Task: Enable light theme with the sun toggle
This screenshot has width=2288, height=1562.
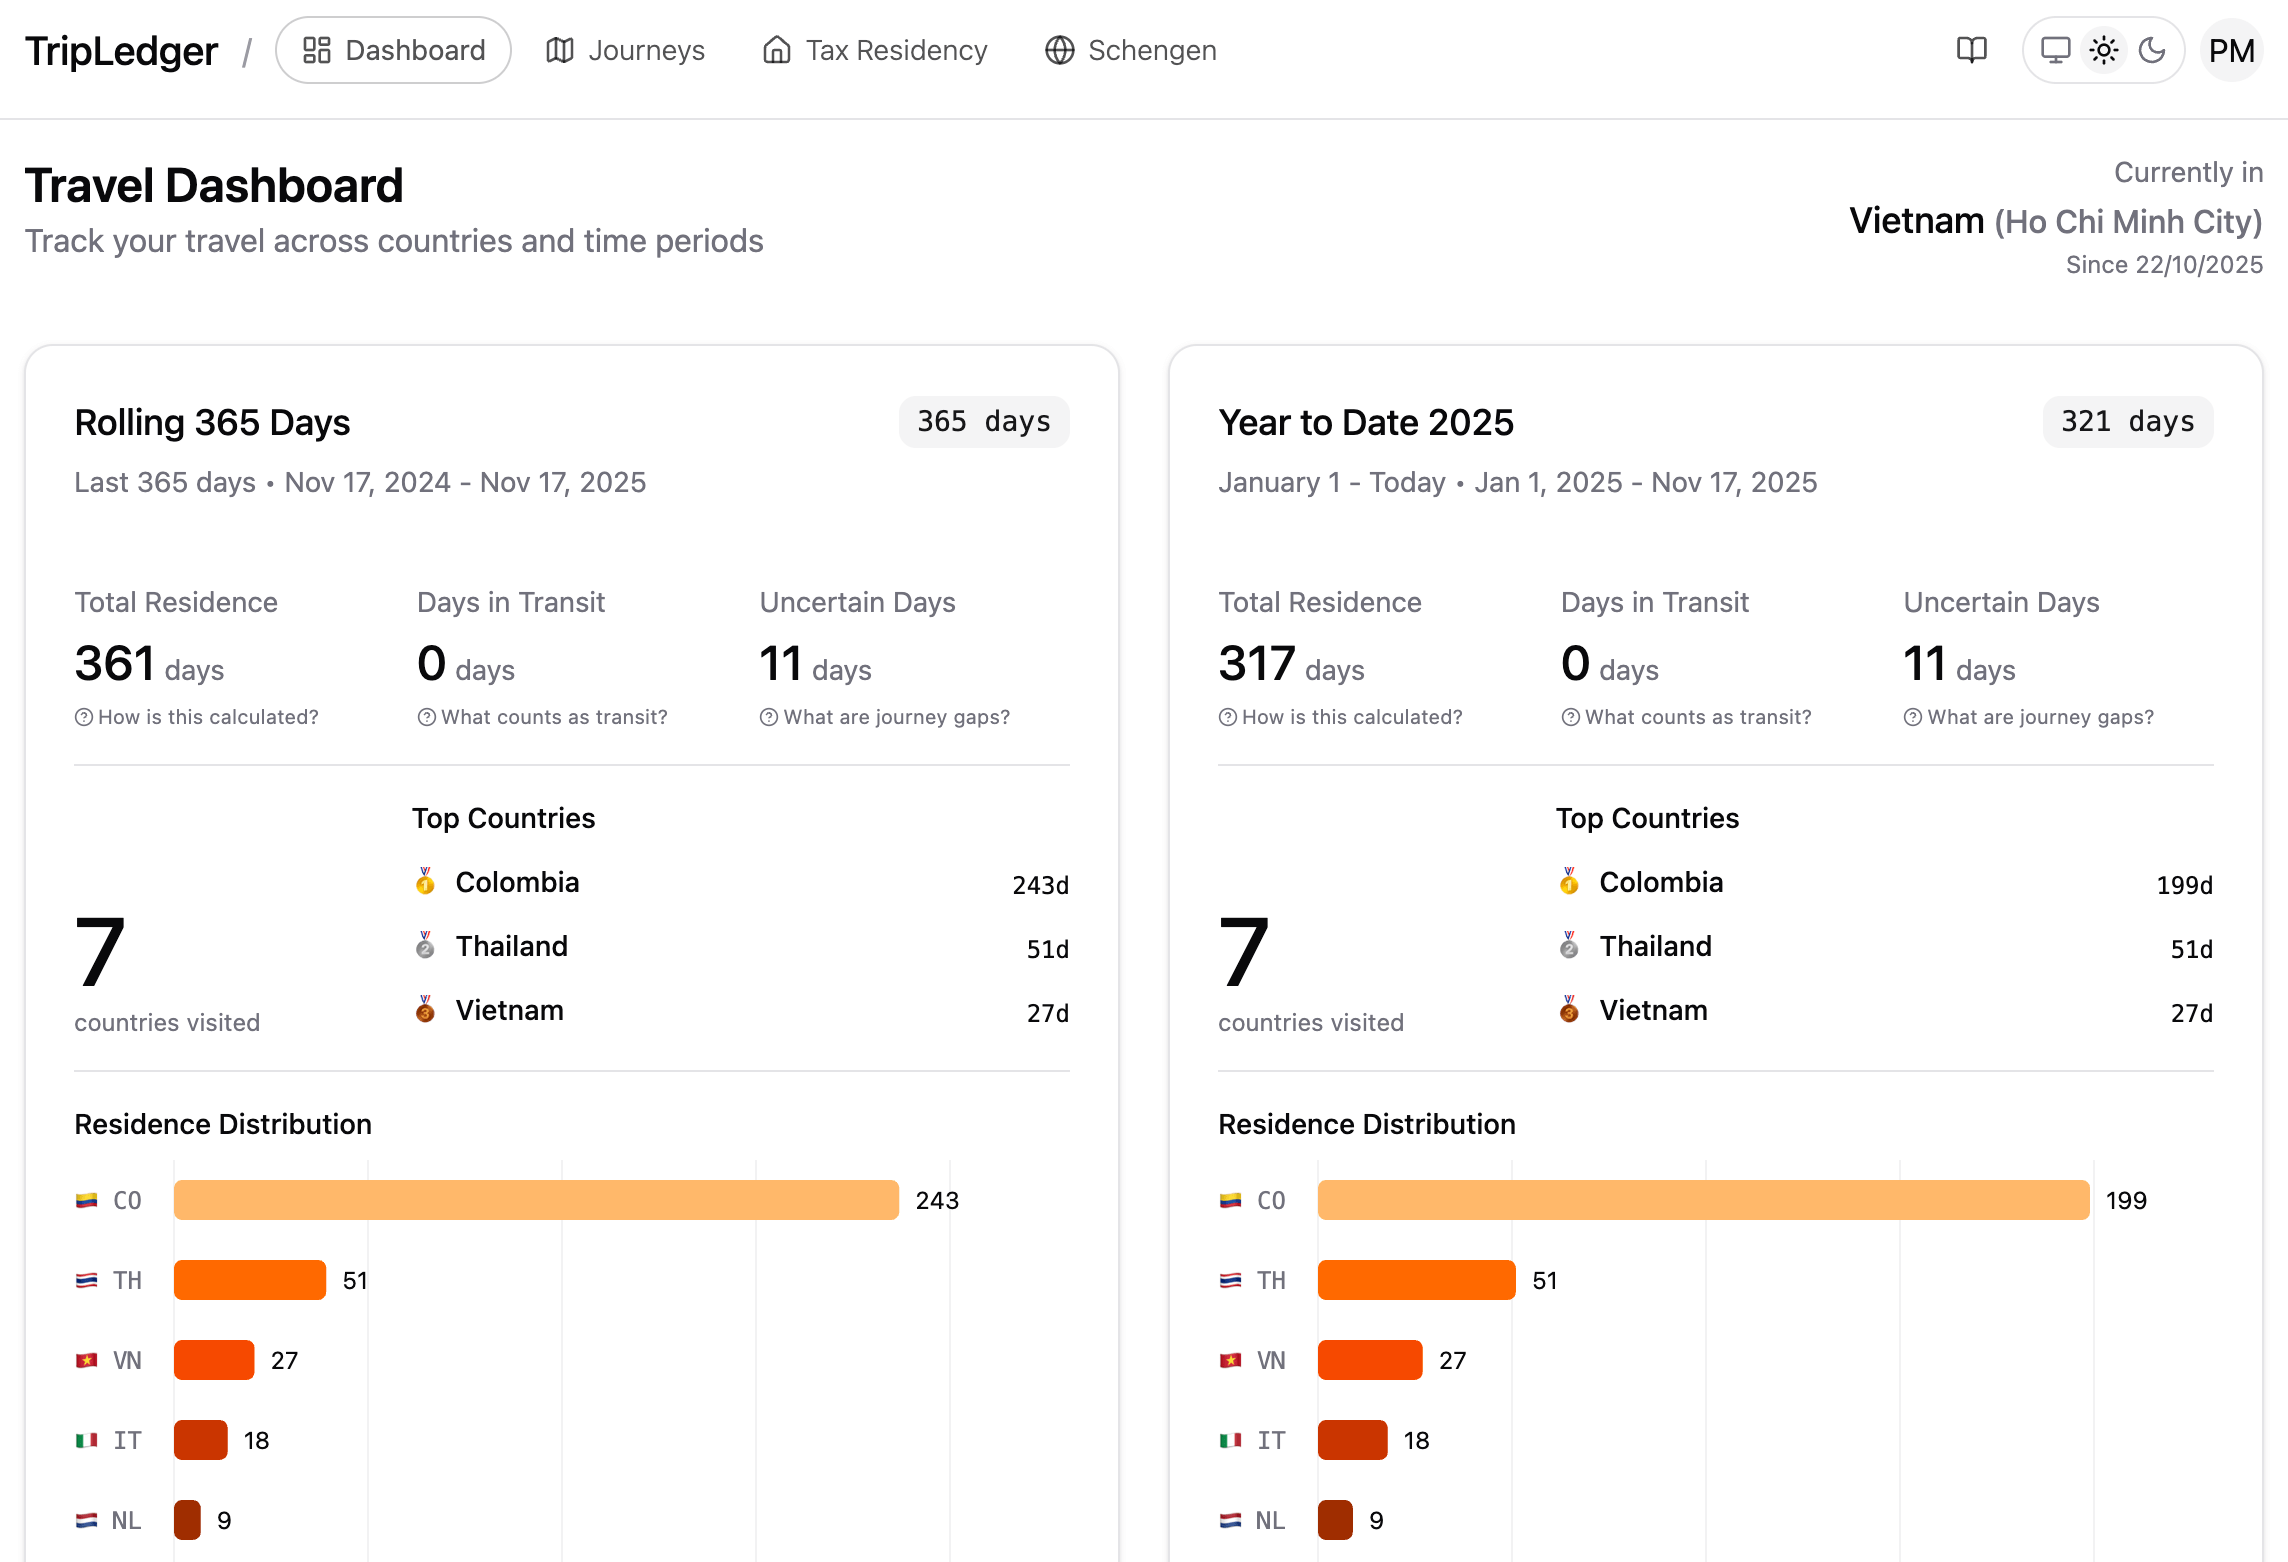Action: pos(2104,49)
